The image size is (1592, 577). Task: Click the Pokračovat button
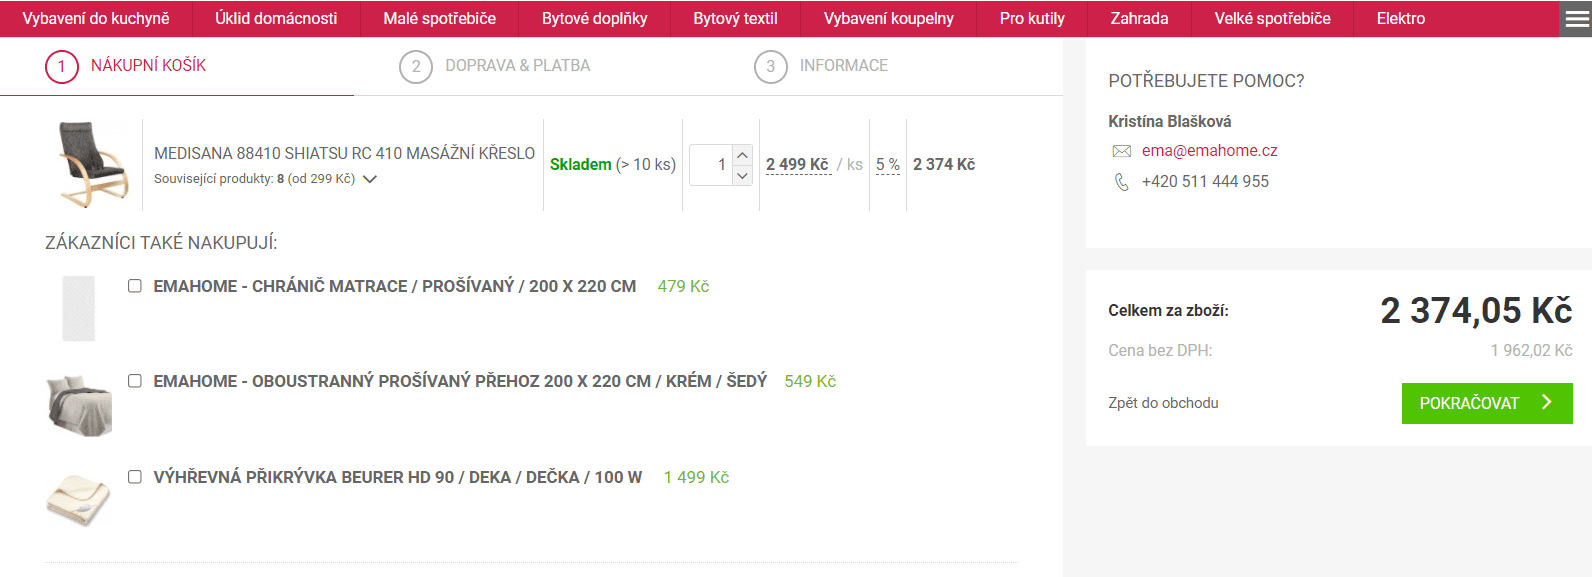point(1487,403)
